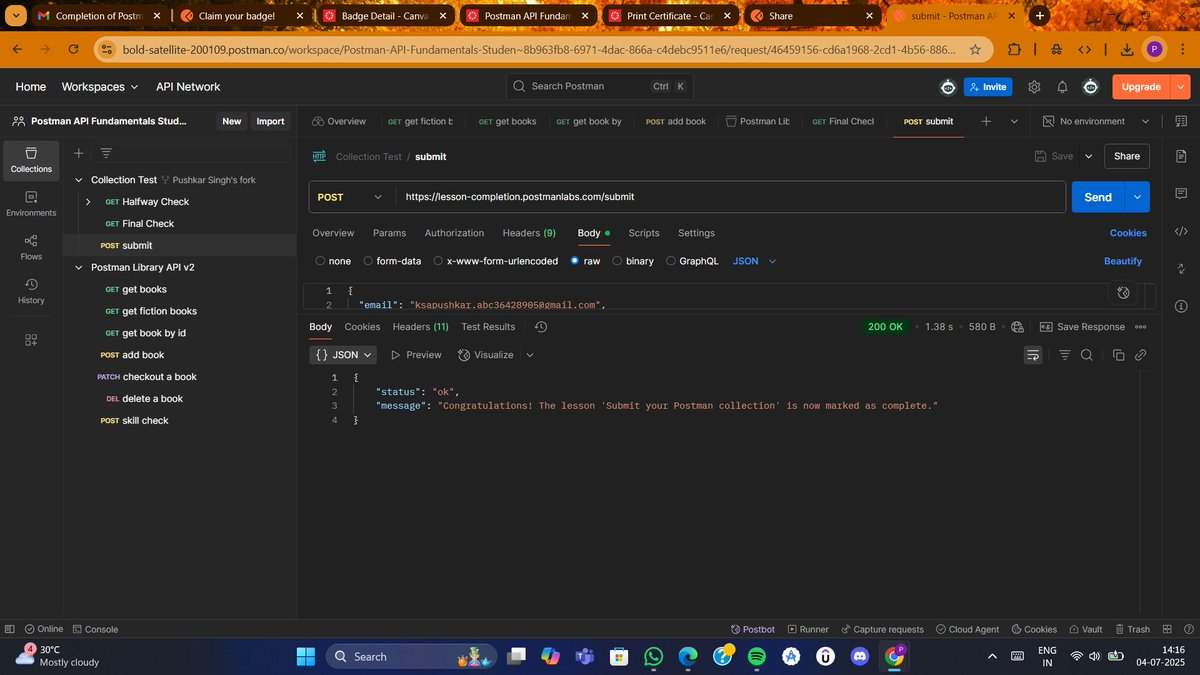Screen dimensions: 1200x675
Task: Click the response history clock icon
Action: tap(541, 327)
